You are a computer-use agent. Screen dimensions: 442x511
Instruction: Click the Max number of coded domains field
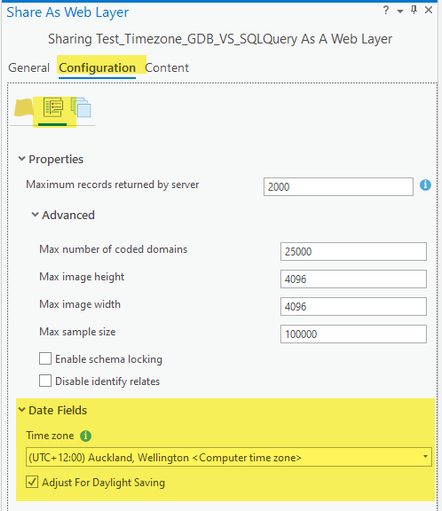[353, 252]
